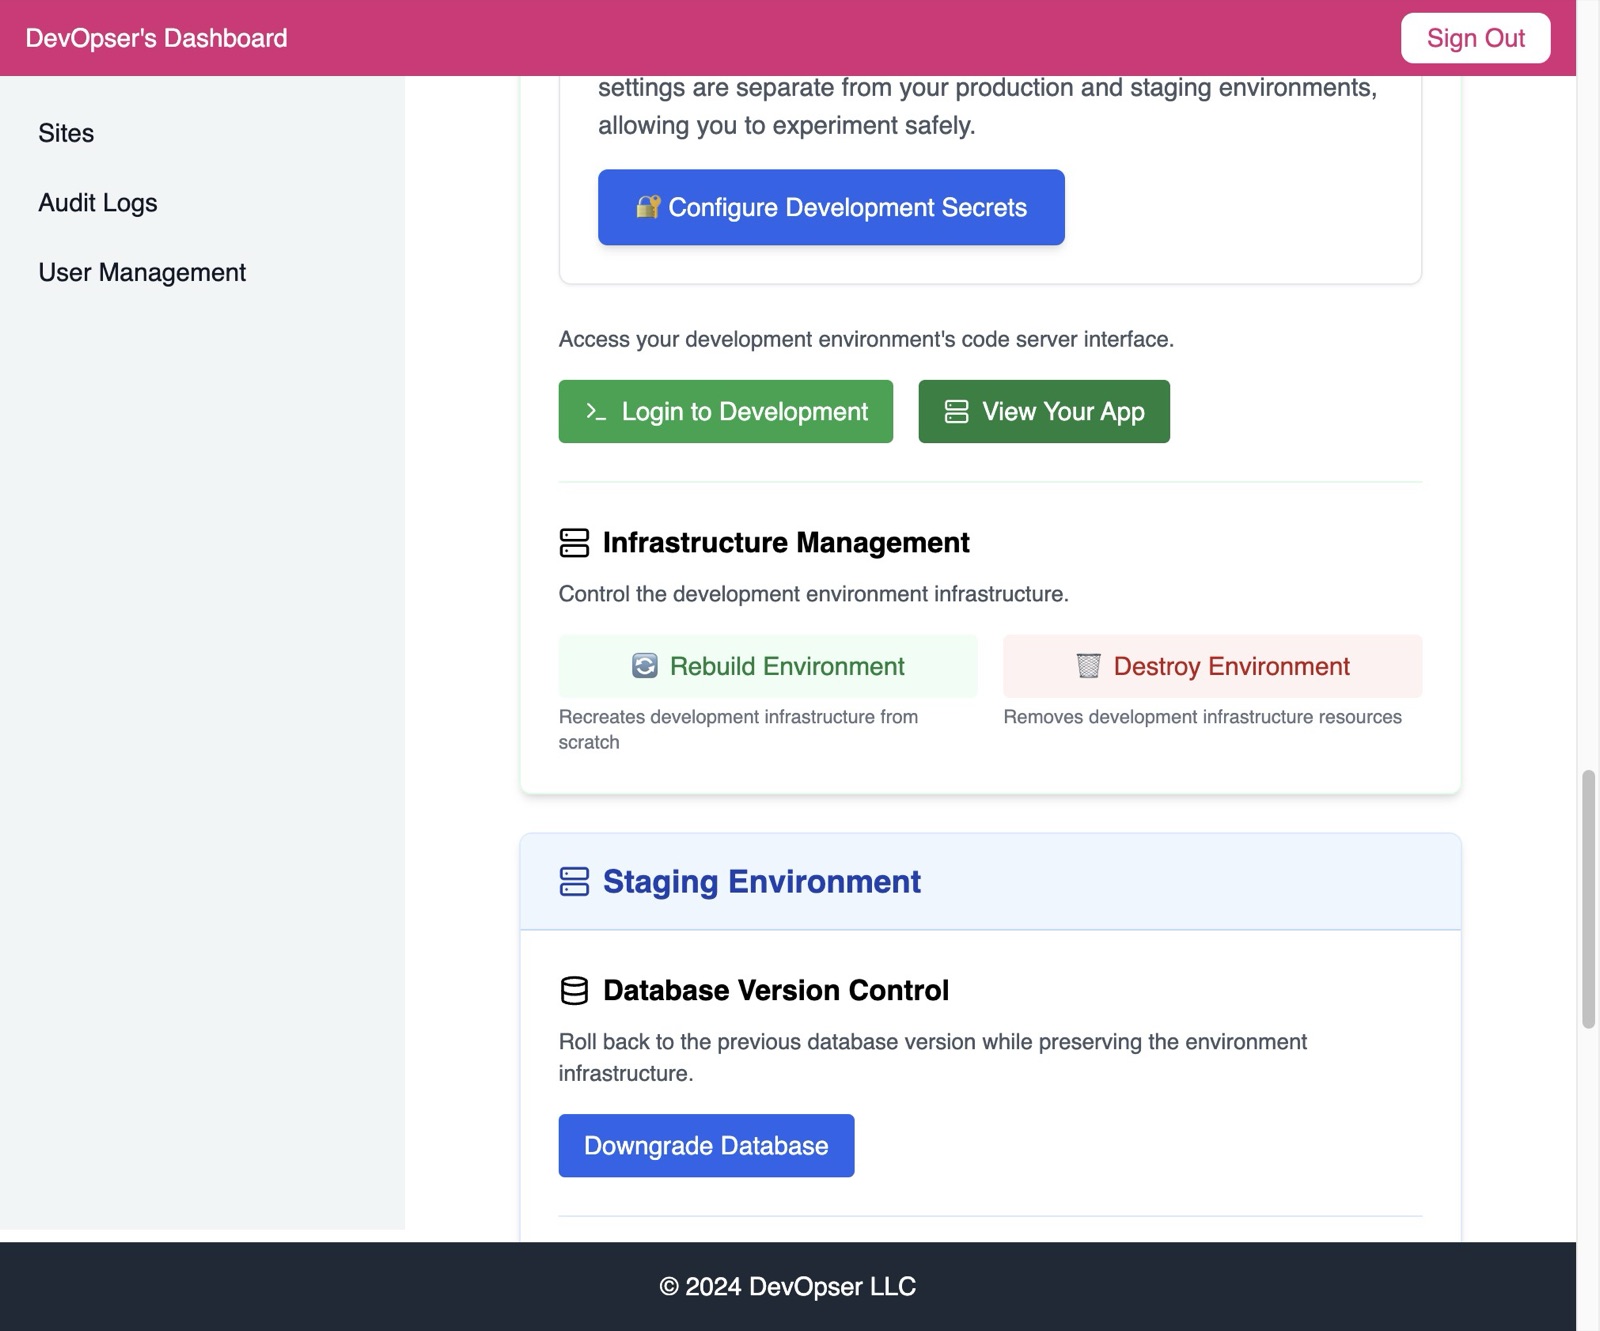This screenshot has width=1600, height=1331.
Task: Click '© 2024 DevOpser LLC' footer text
Action: 788,1287
